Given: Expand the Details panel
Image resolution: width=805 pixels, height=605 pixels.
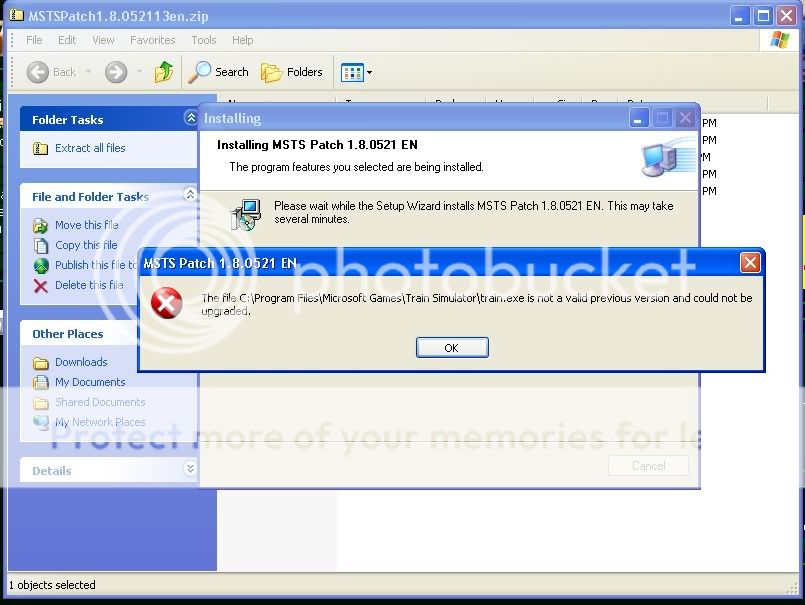Looking at the screenshot, I should pyautogui.click(x=190, y=468).
